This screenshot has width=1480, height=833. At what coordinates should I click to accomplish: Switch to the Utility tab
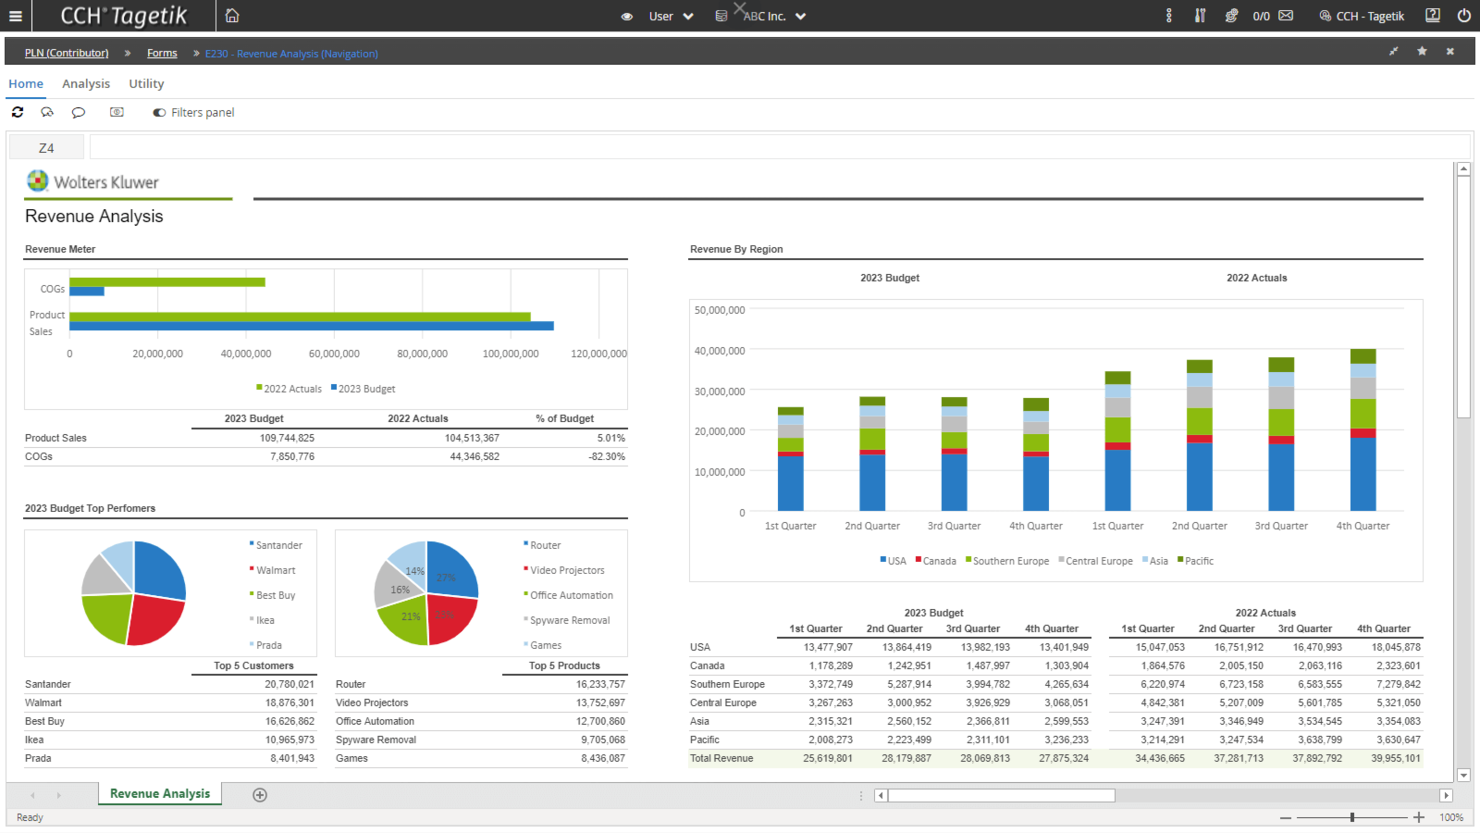coord(146,83)
